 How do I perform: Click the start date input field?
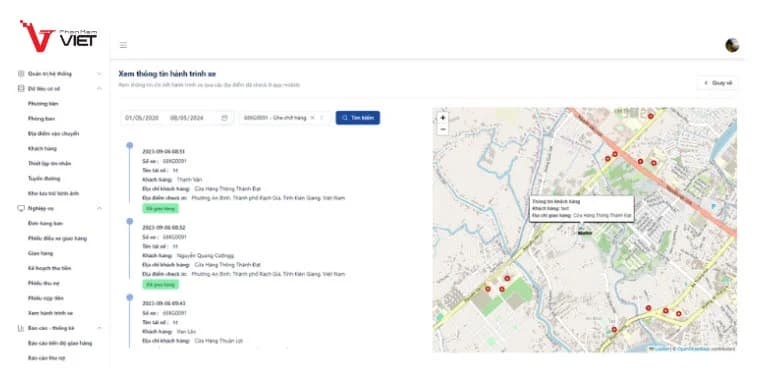click(x=142, y=118)
